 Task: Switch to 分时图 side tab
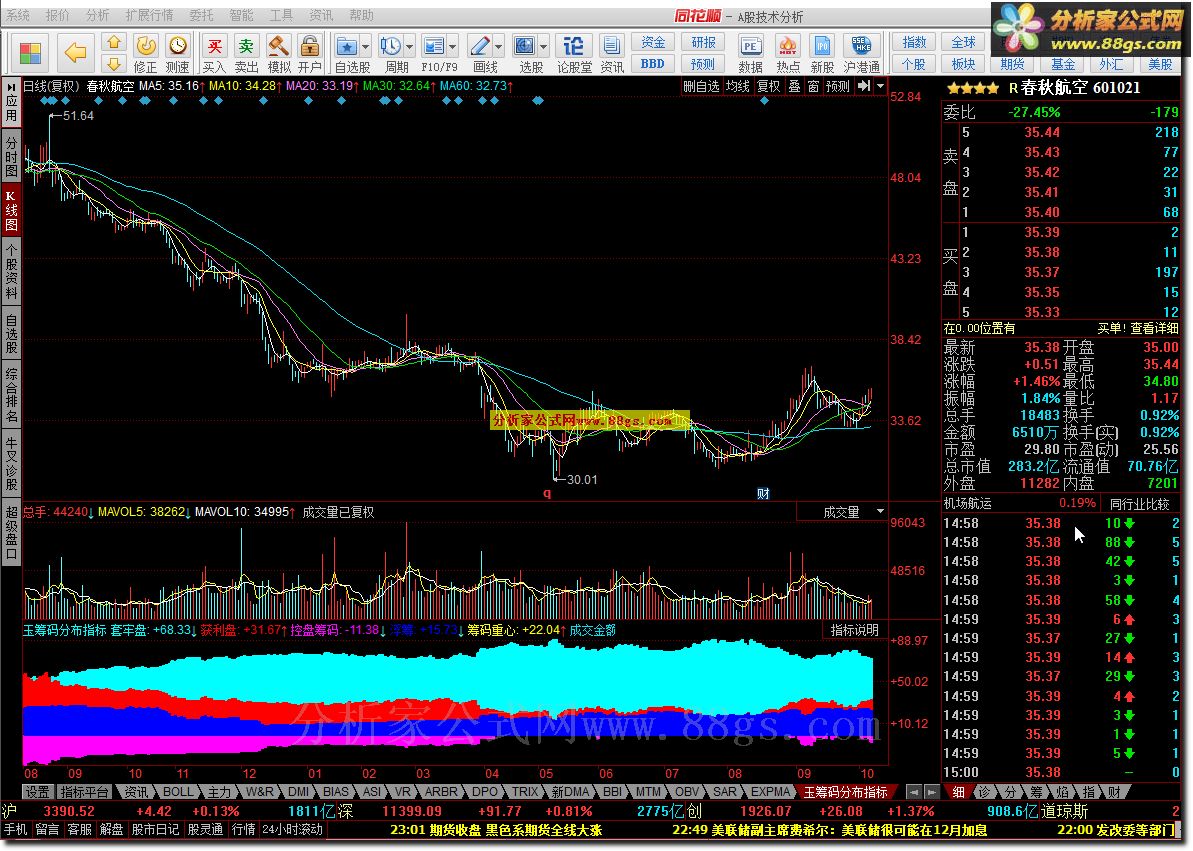pyautogui.click(x=11, y=156)
